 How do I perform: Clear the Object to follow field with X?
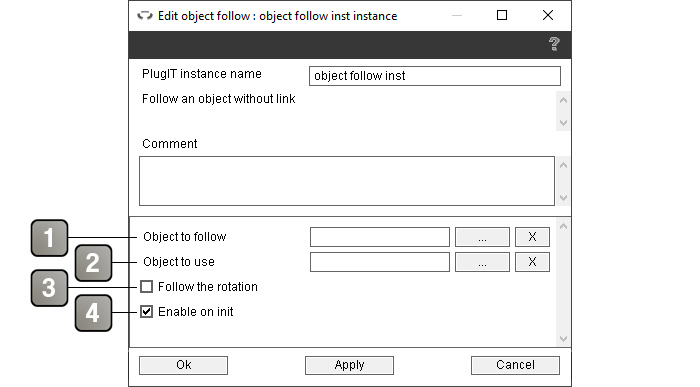(x=532, y=237)
